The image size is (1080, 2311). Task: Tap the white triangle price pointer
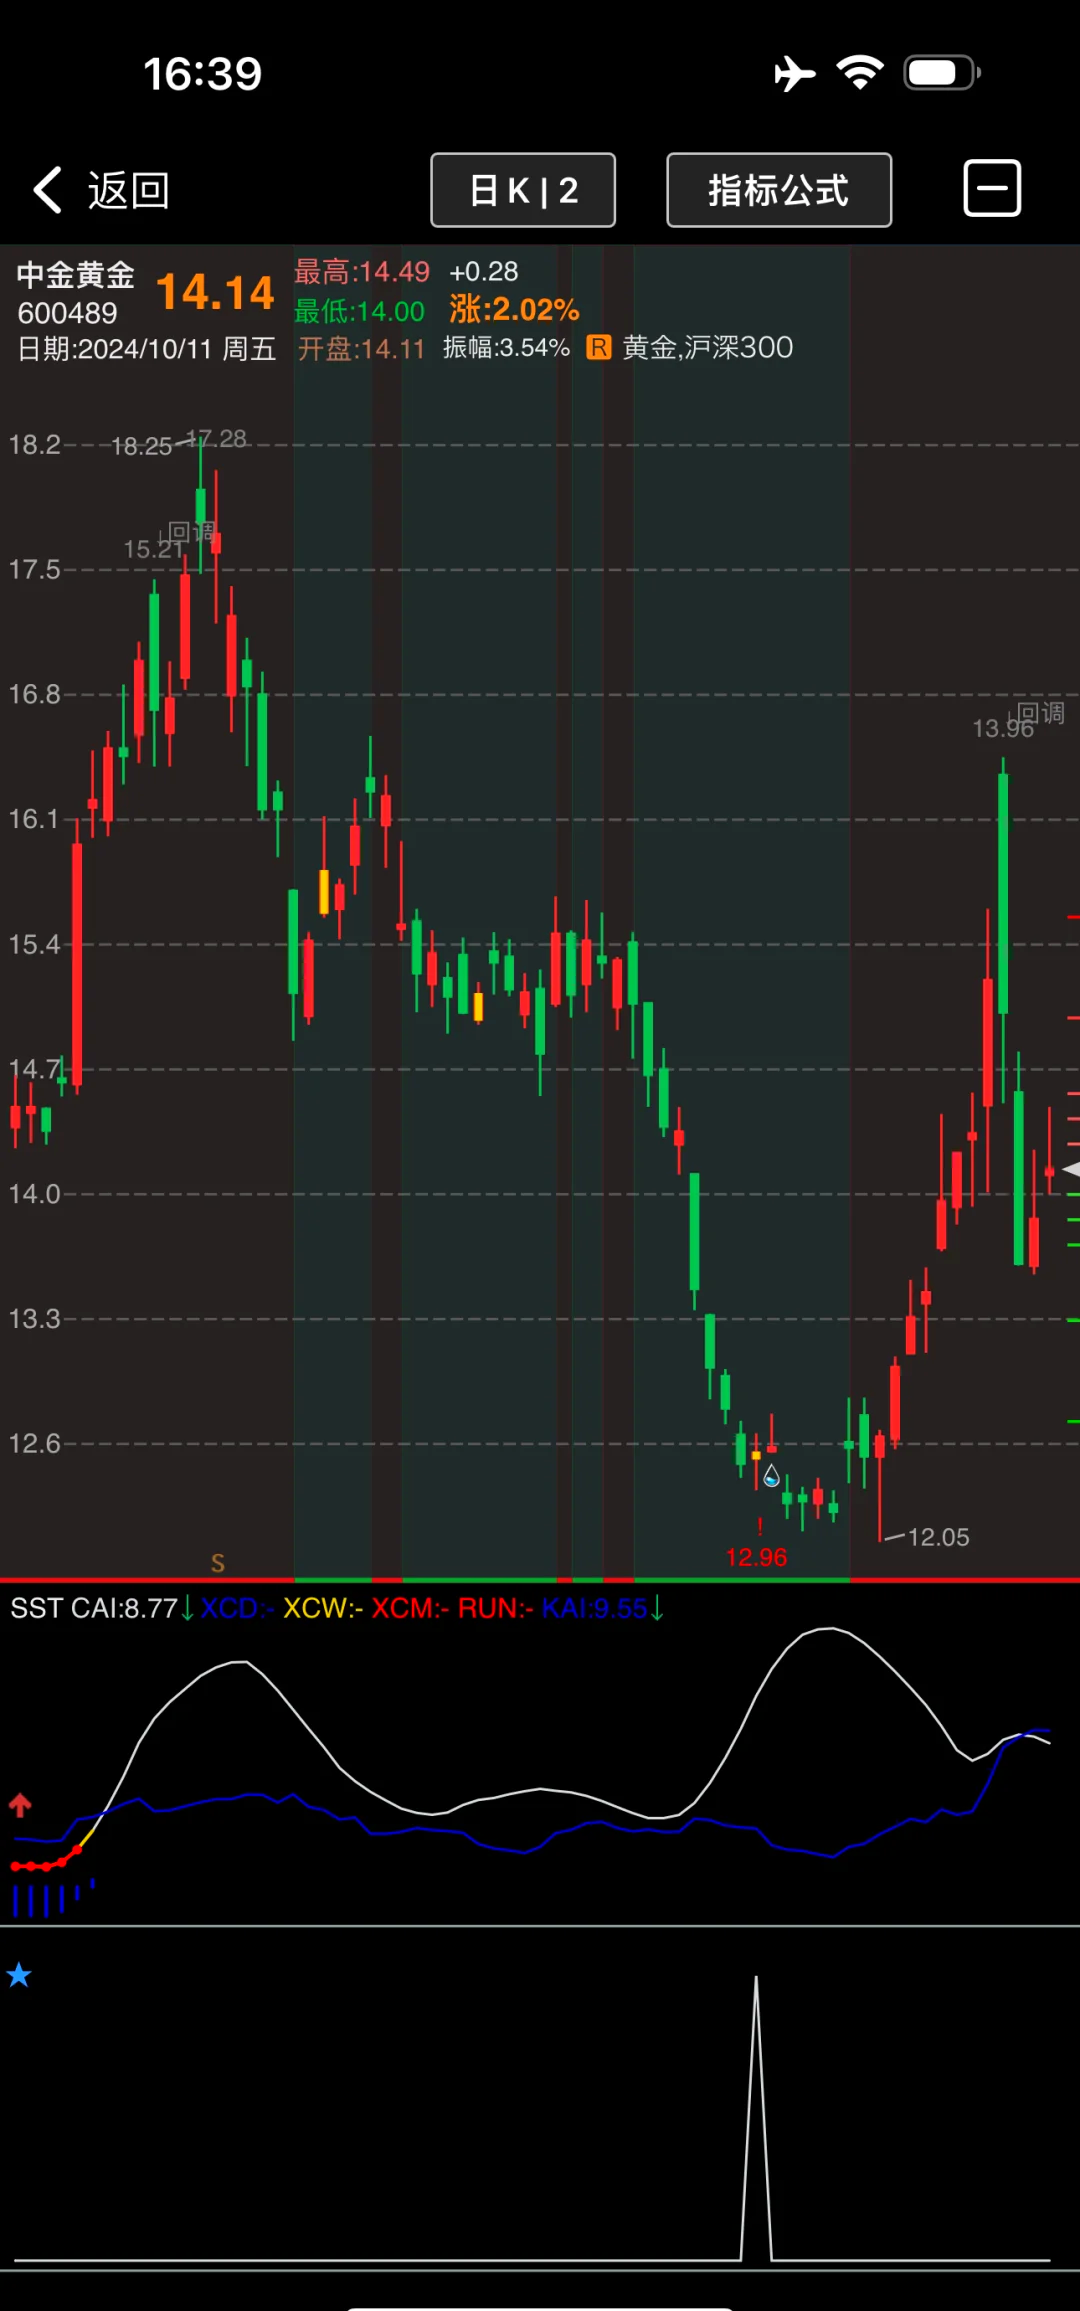[x=1071, y=1169]
